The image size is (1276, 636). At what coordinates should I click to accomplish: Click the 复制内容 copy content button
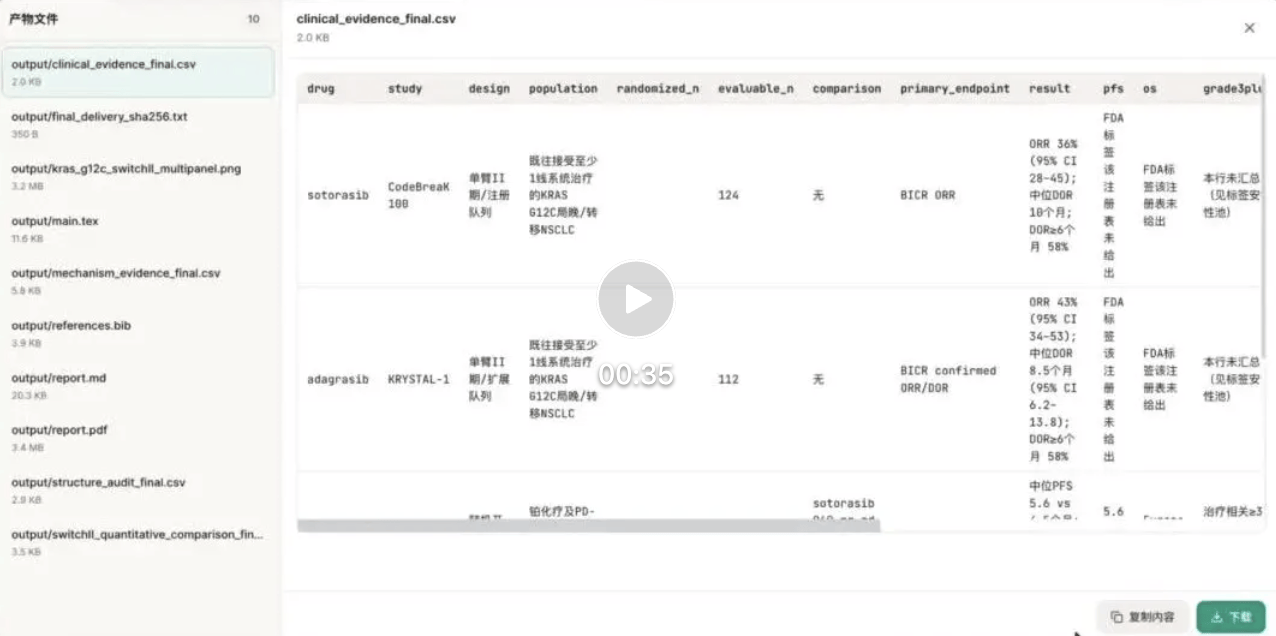(1142, 617)
